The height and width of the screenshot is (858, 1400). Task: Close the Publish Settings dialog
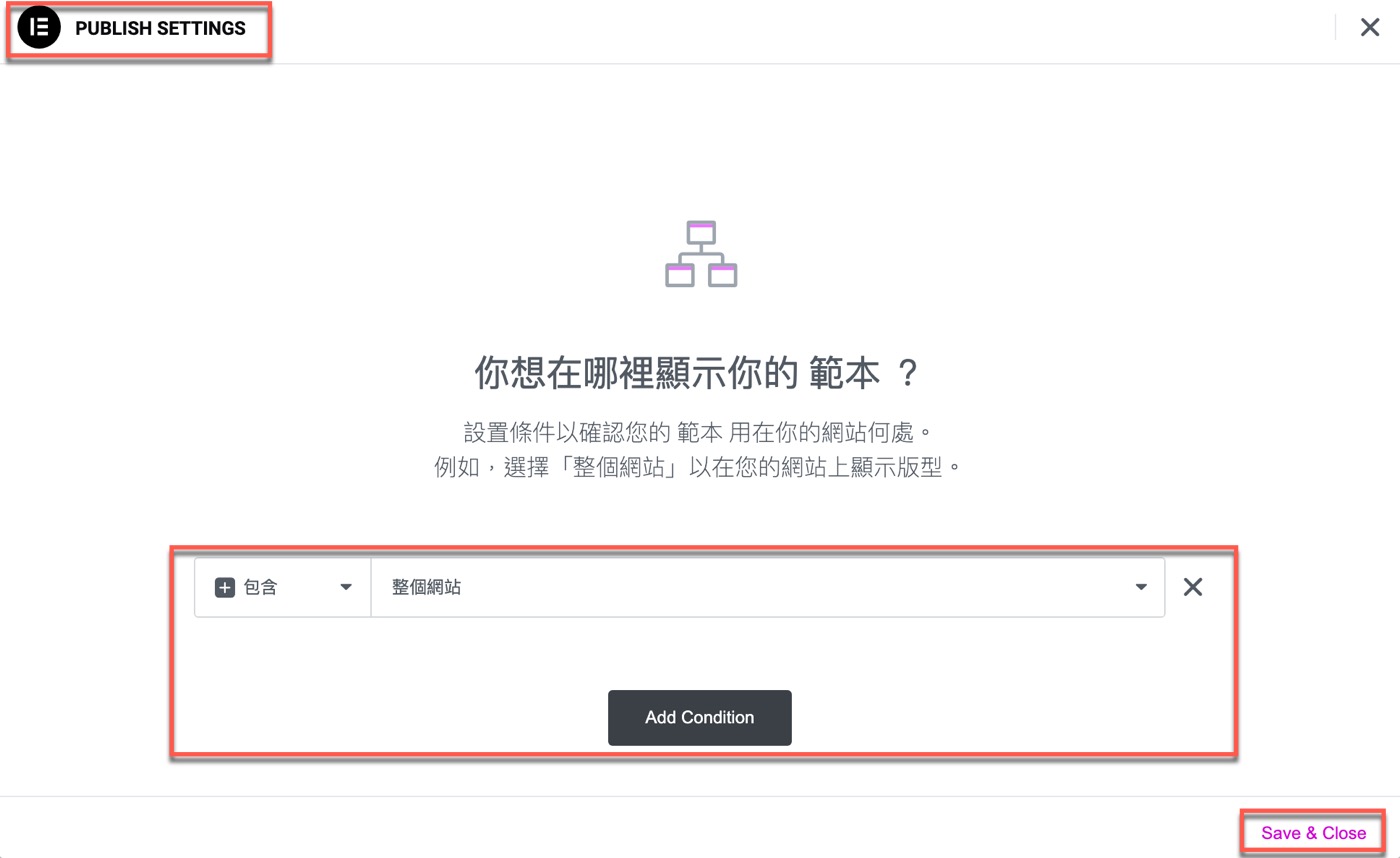(1370, 28)
